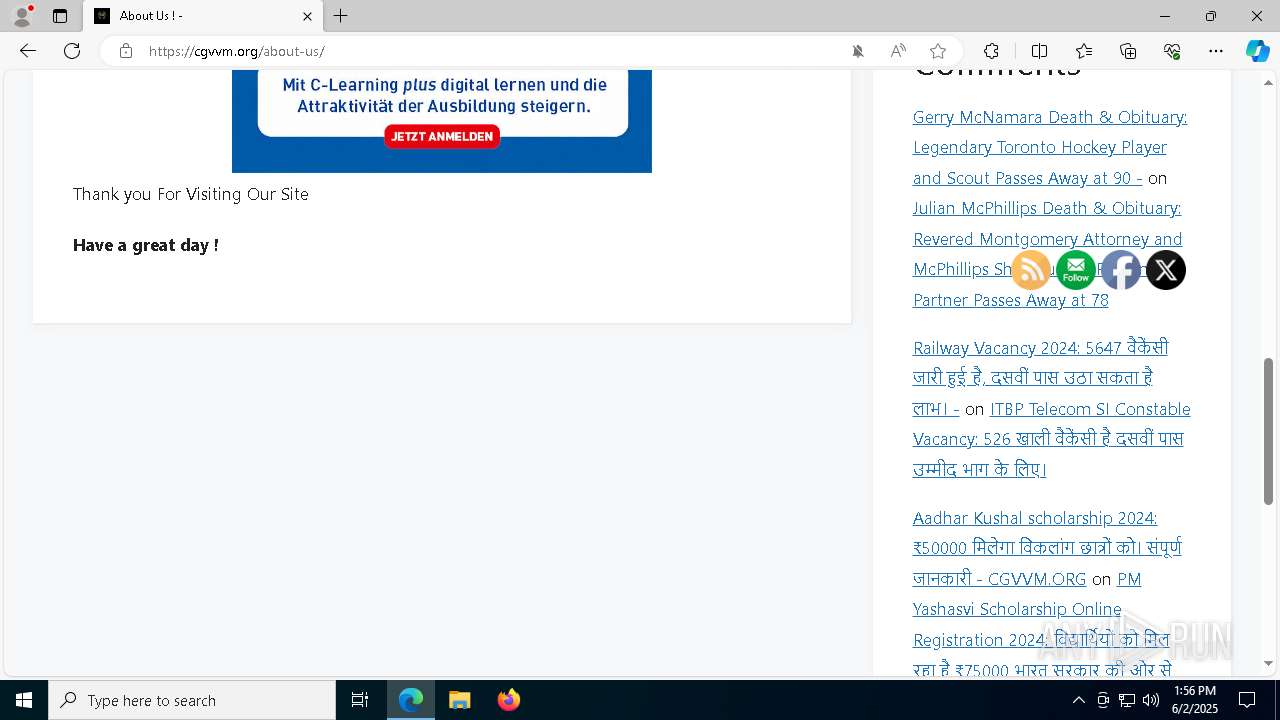Open Split screen view
The width and height of the screenshot is (1280, 720).
(1039, 51)
